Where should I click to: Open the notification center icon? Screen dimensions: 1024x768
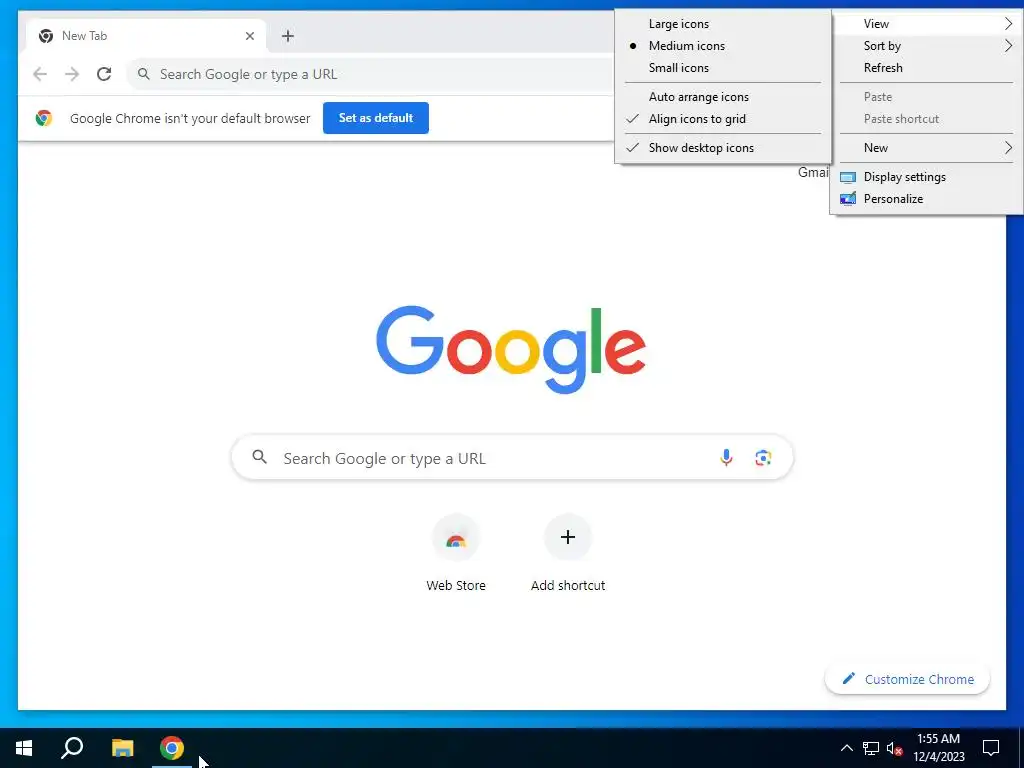[991, 748]
